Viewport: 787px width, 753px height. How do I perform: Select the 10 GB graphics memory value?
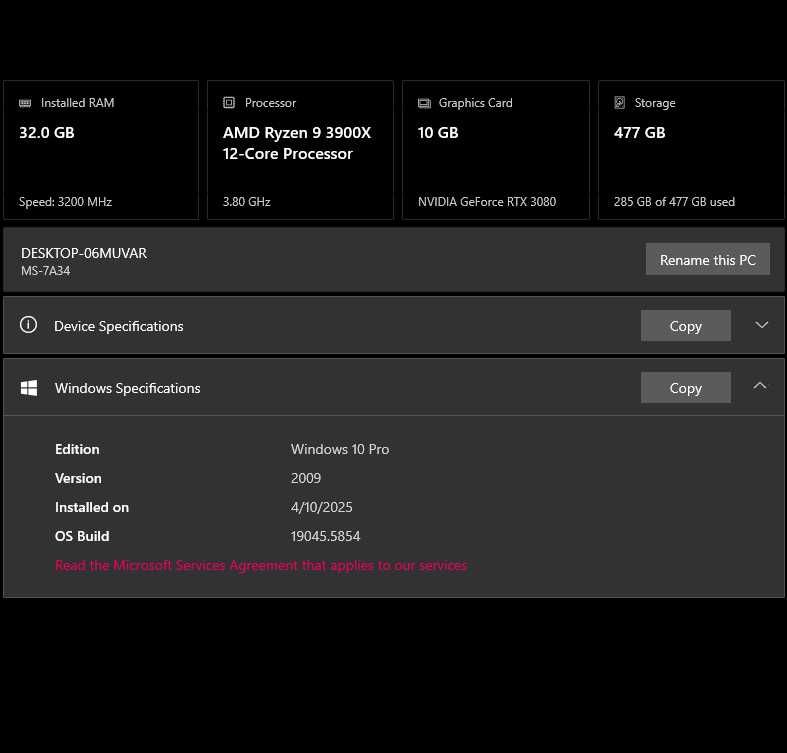click(438, 133)
